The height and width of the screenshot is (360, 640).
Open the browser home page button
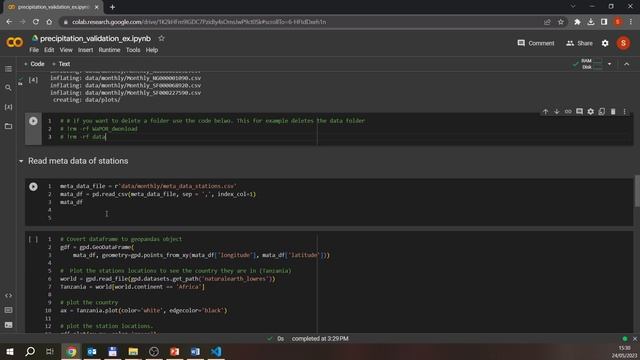point(49,22)
